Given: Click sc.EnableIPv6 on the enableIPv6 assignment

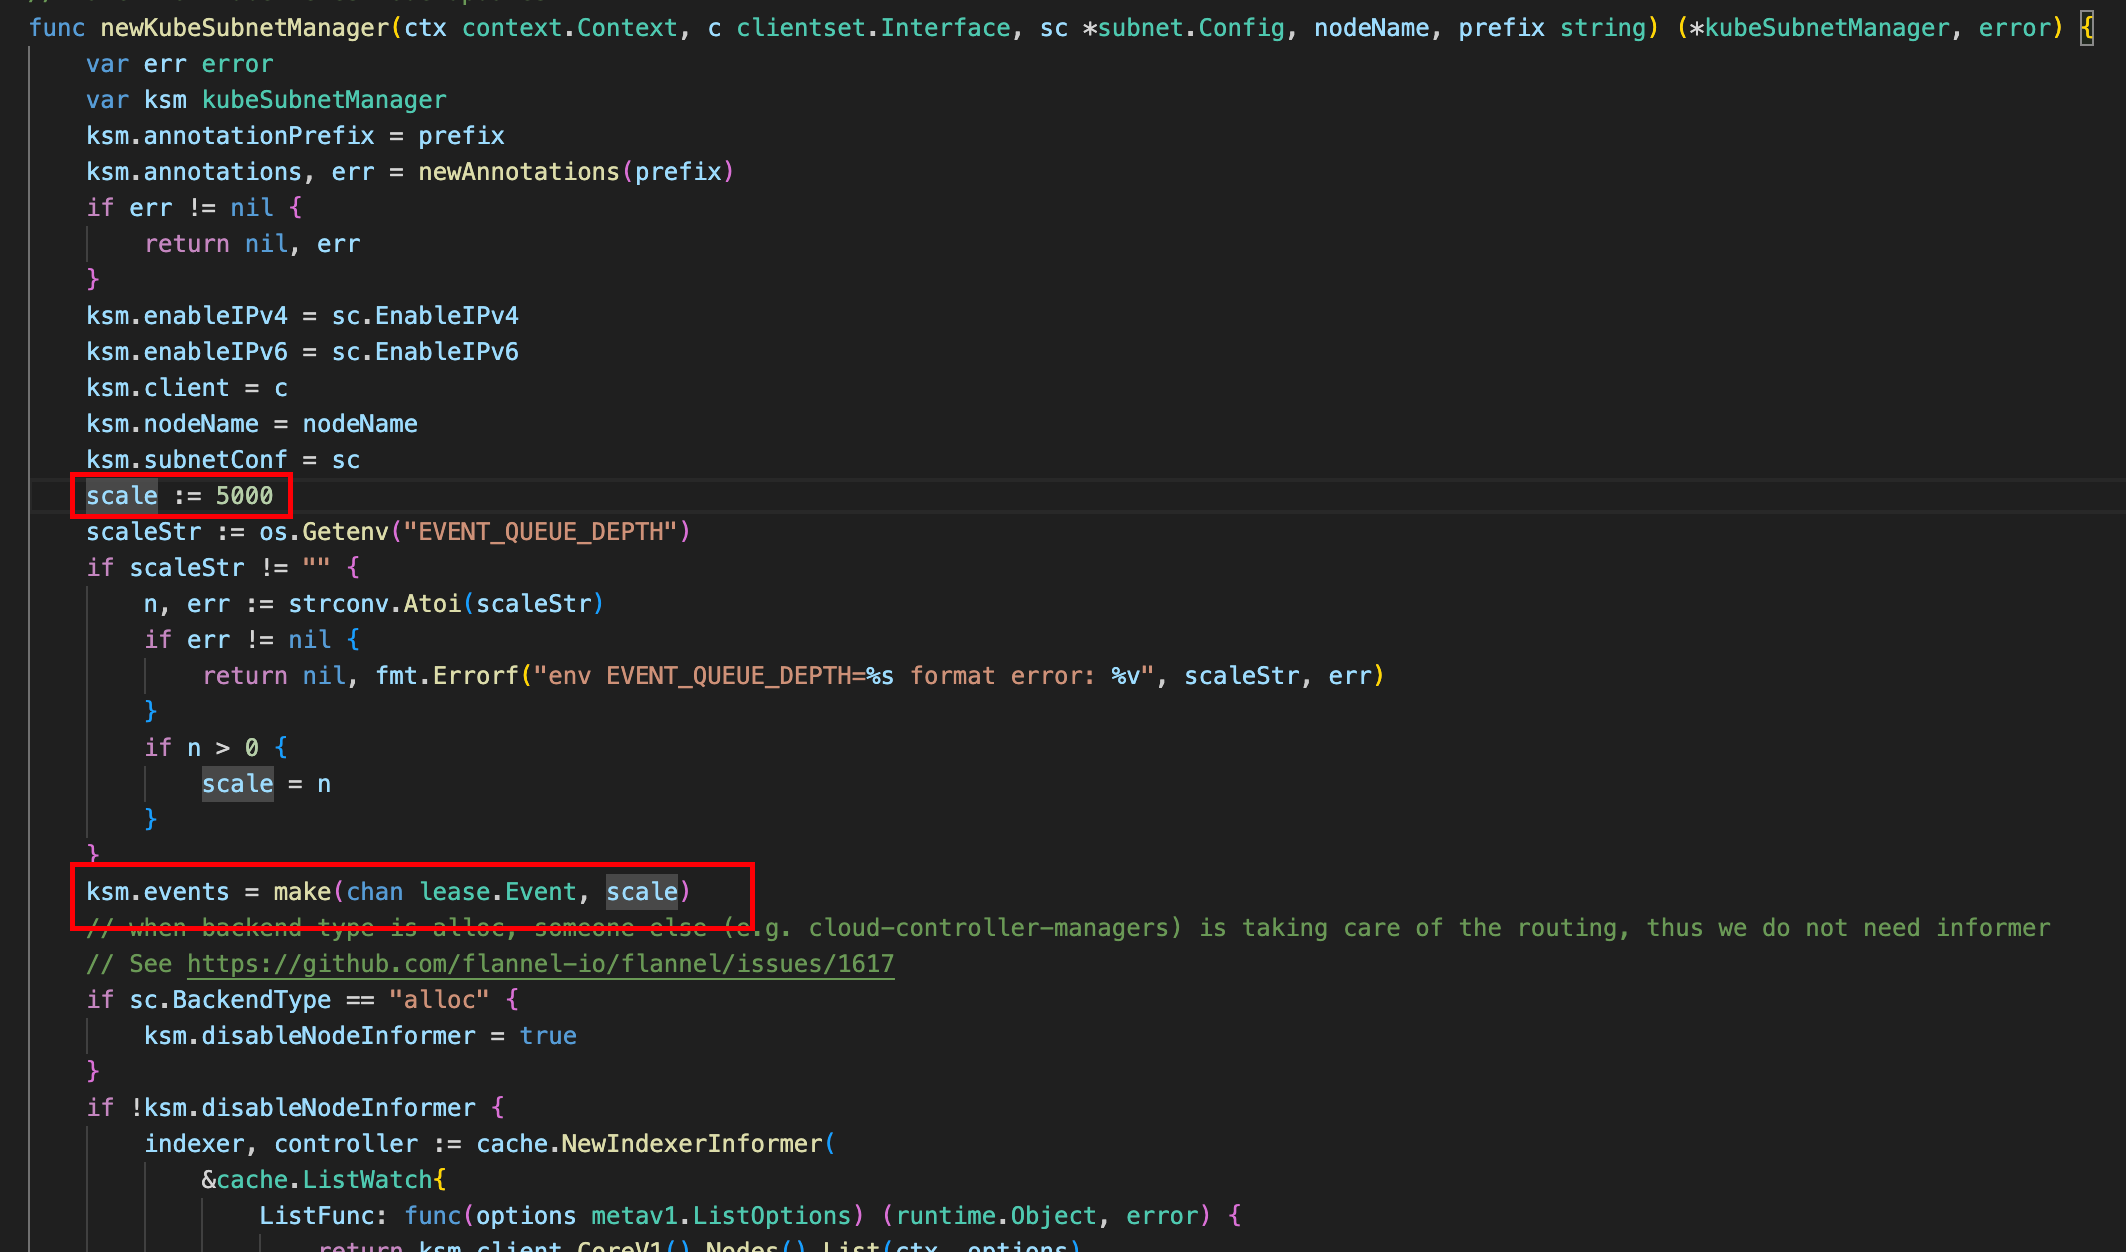Looking at the screenshot, I should (x=425, y=352).
